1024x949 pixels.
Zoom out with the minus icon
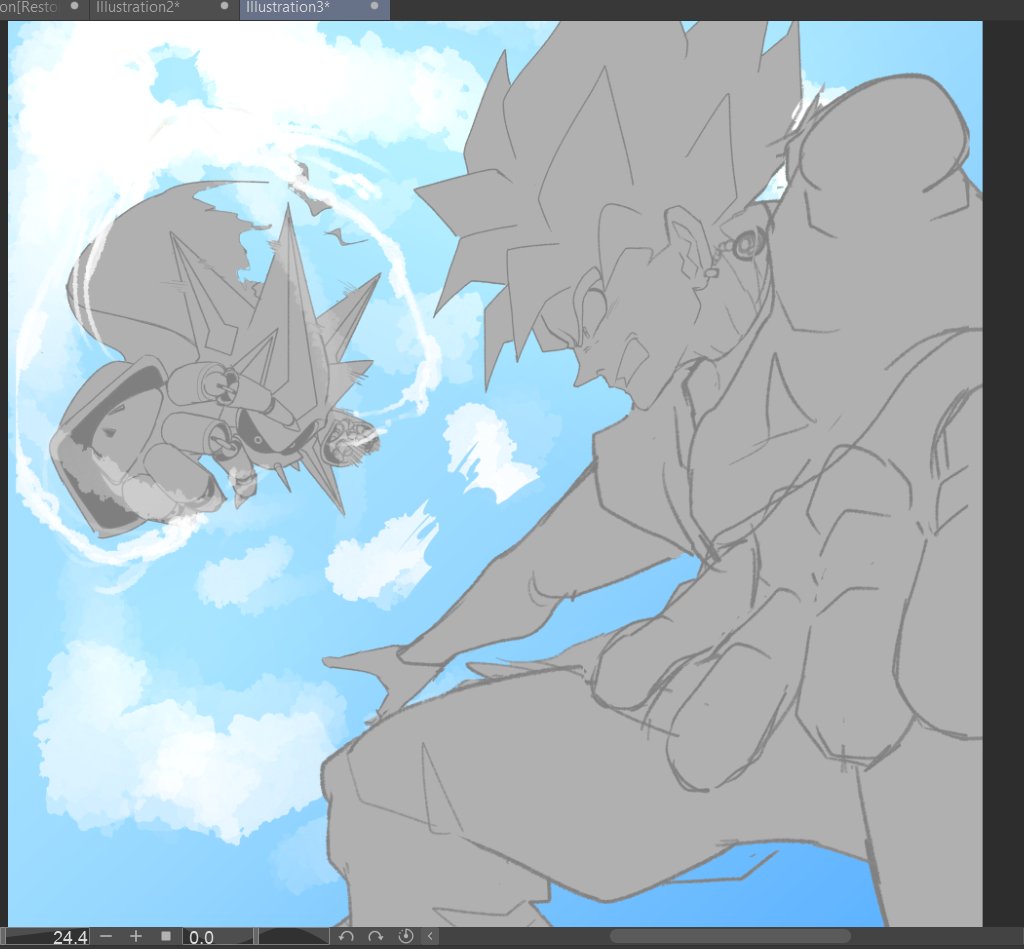click(x=105, y=937)
